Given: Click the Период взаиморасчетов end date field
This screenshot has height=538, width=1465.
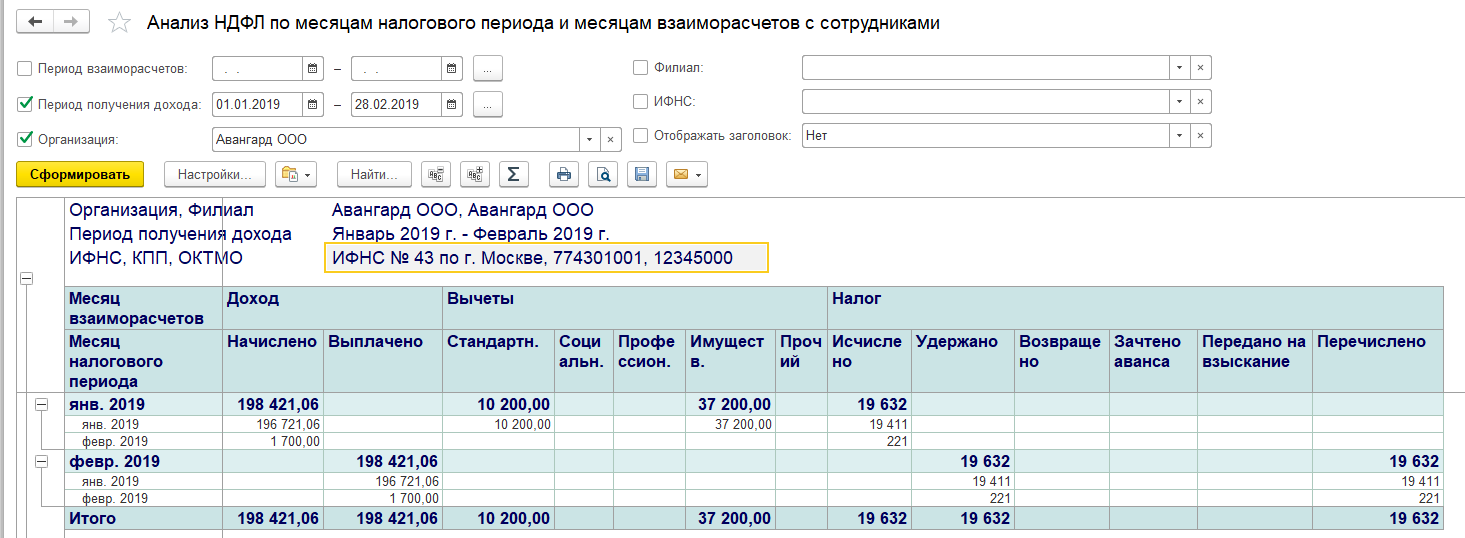Looking at the screenshot, I should tap(397, 69).
